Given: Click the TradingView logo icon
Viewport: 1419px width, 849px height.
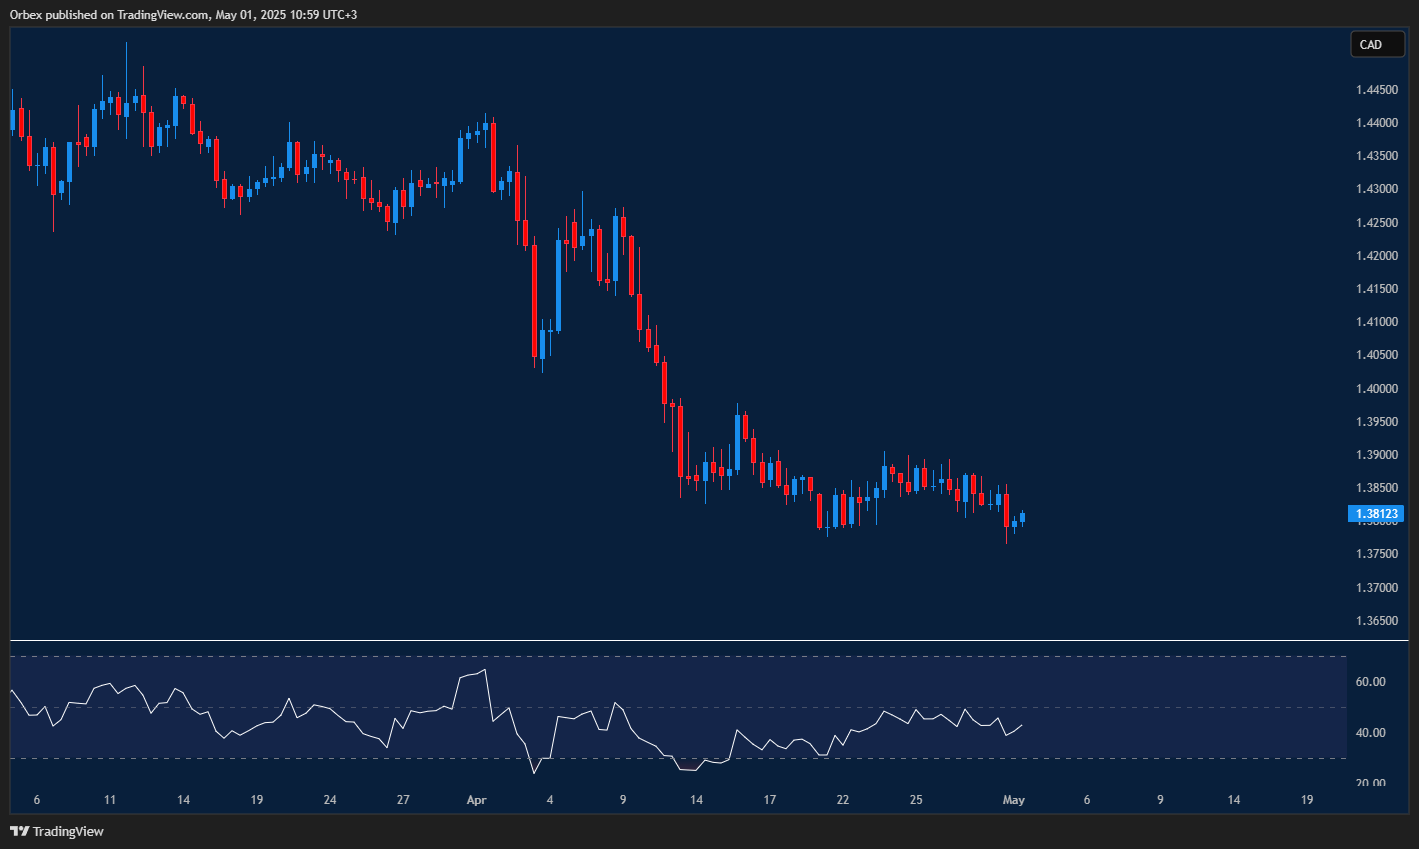Looking at the screenshot, I should coord(19,831).
